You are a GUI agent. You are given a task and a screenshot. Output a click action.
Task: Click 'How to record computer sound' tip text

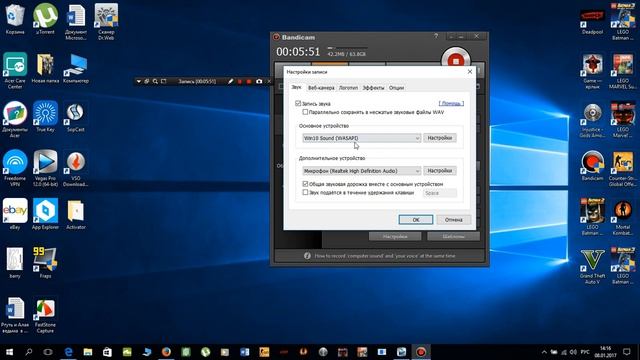click(384, 256)
